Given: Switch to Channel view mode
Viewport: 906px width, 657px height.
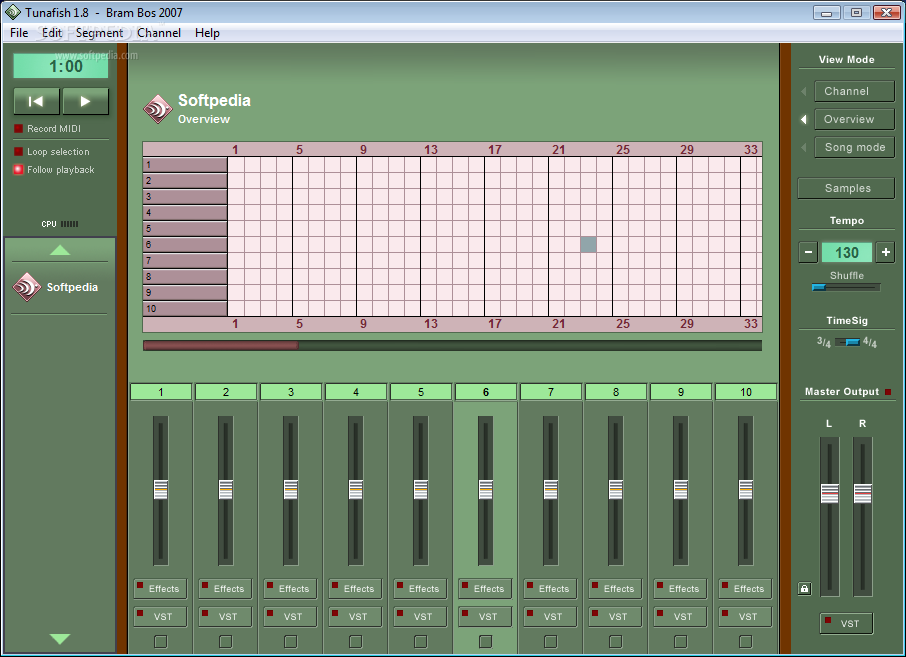Looking at the screenshot, I should click(x=855, y=91).
